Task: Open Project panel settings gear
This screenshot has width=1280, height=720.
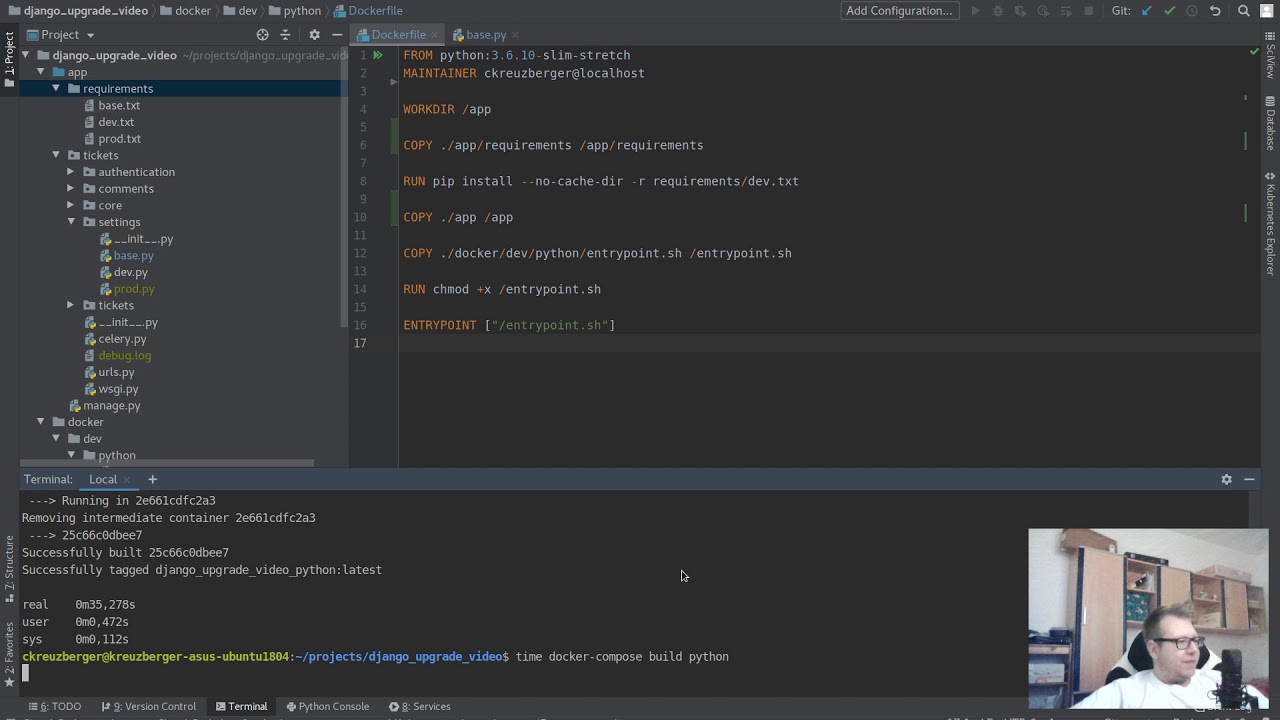Action: point(314,34)
